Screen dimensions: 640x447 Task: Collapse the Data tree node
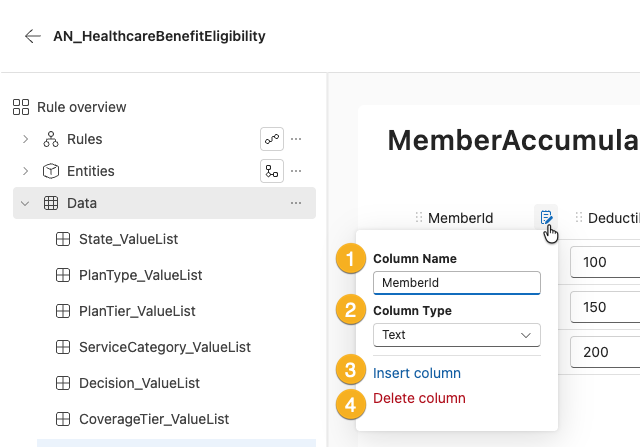[25, 203]
